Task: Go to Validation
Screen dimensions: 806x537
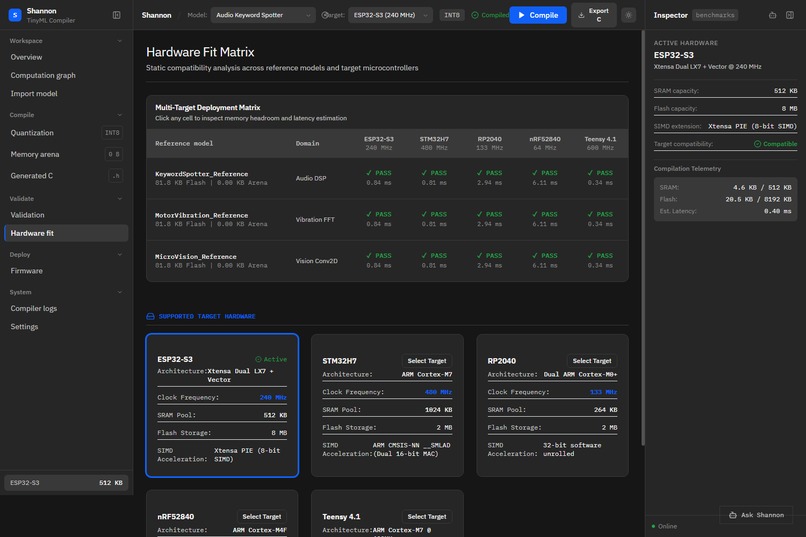Action: tap(66, 215)
